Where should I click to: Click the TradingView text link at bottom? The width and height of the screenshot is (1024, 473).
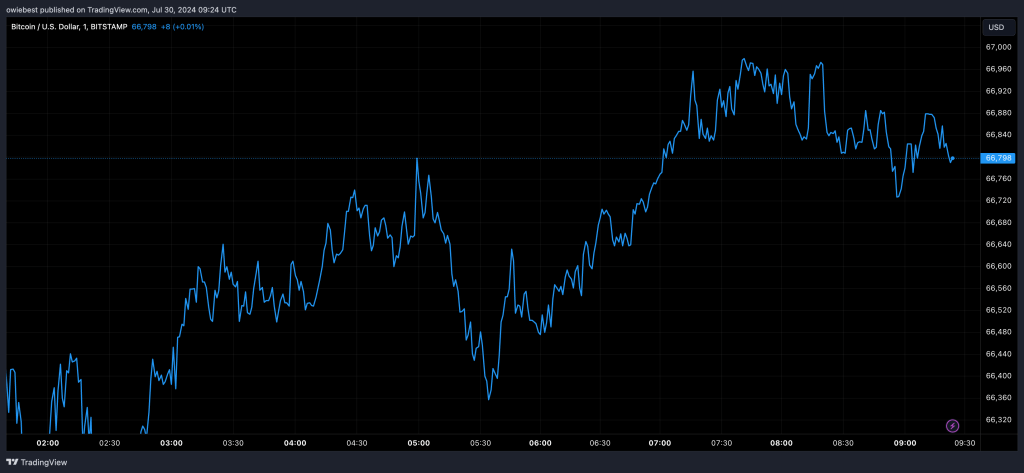44,463
